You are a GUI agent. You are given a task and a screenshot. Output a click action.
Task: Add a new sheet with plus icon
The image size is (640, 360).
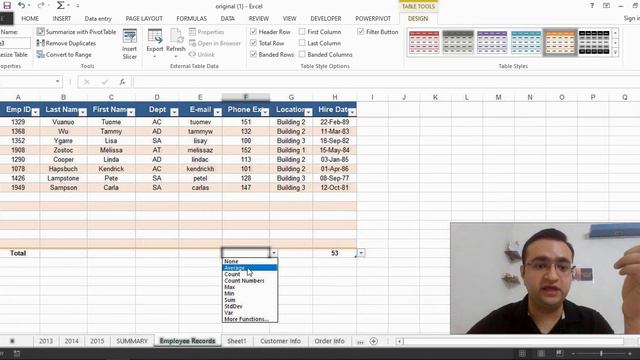[x=373, y=341]
